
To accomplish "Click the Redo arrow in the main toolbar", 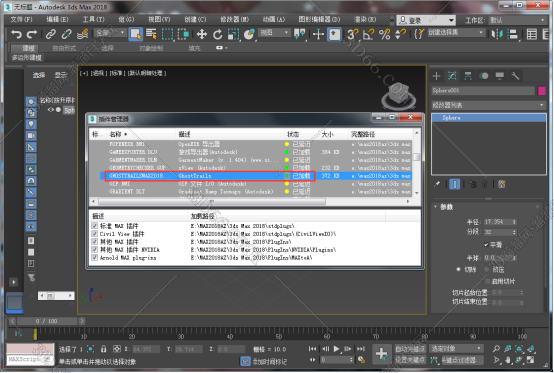I will coord(32,34).
